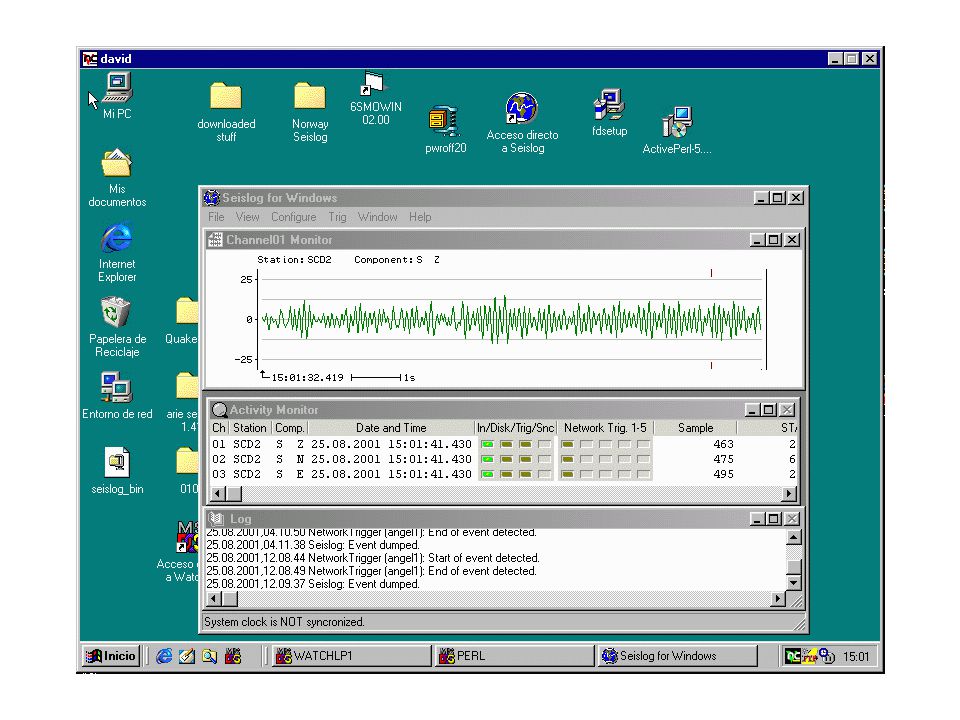Maximize the Activity Monitor window

770,410
